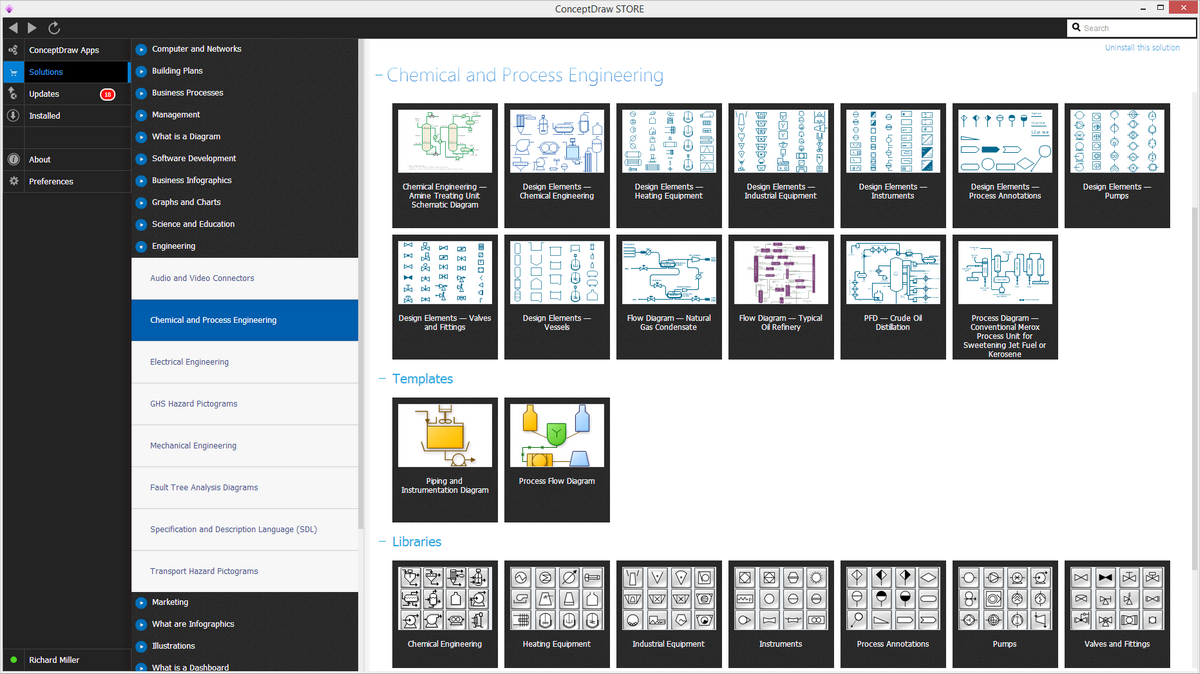Click the Updates sidebar icon
The image size is (1200, 674).
click(x=13, y=94)
